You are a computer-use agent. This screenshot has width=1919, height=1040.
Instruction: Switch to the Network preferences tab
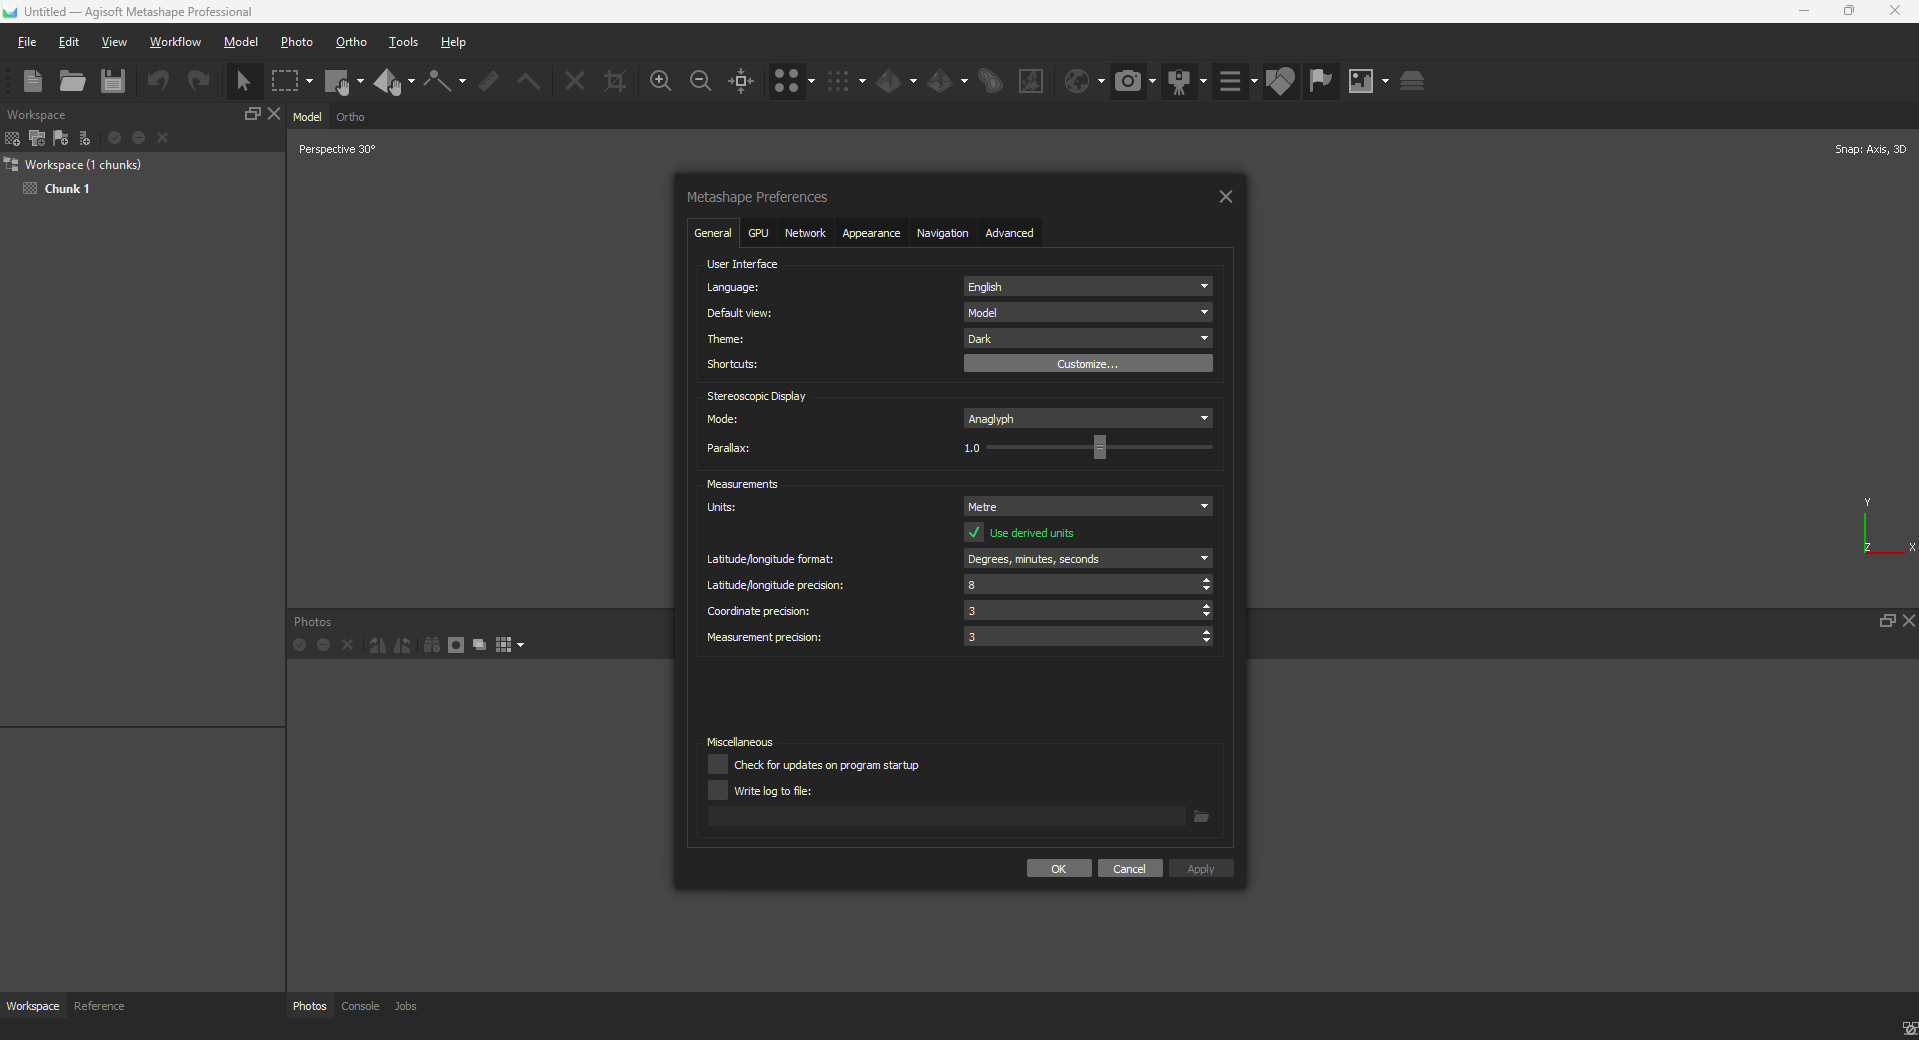(x=805, y=233)
